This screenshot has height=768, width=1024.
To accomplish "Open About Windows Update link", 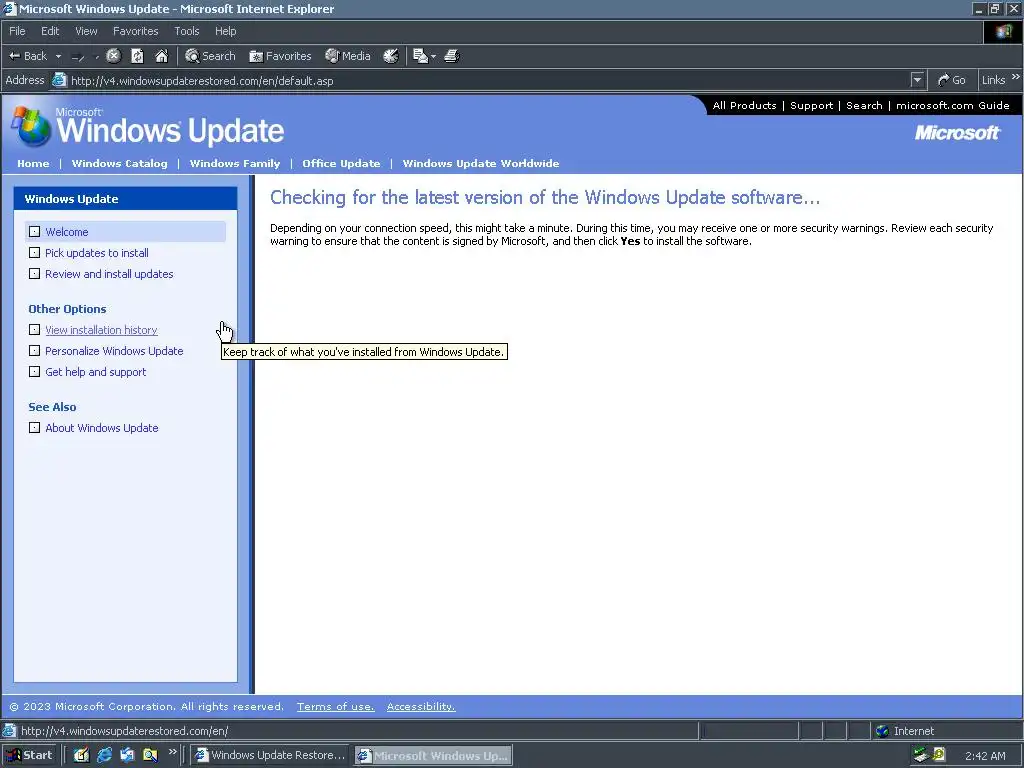I will click(x=102, y=428).
